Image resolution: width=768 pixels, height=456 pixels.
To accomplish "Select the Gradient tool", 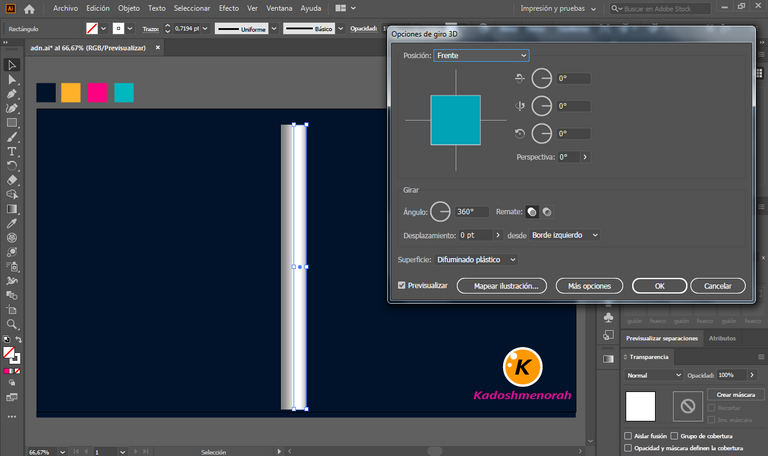I will pyautogui.click(x=12, y=209).
